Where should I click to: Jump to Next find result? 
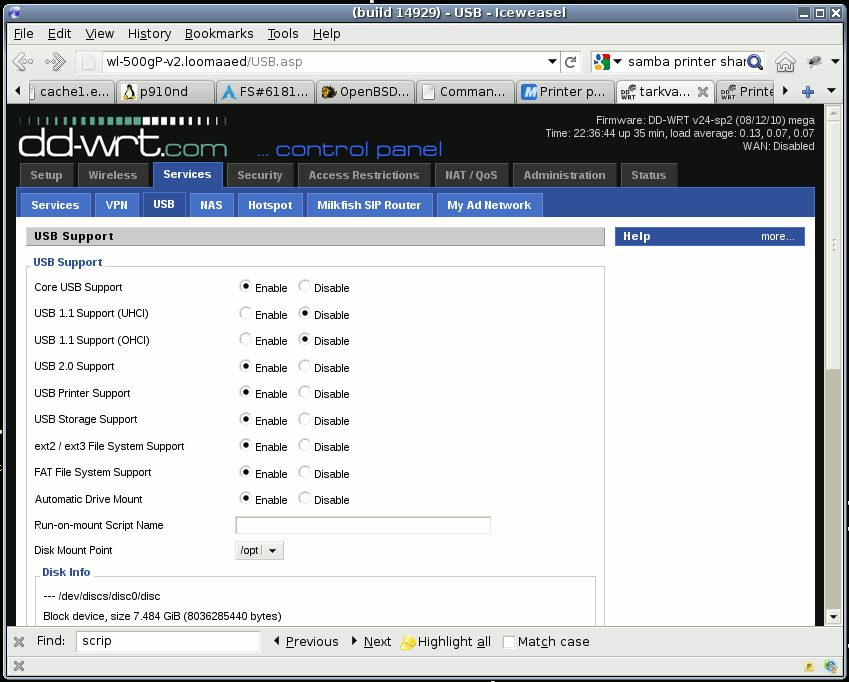pyautogui.click(x=371, y=641)
